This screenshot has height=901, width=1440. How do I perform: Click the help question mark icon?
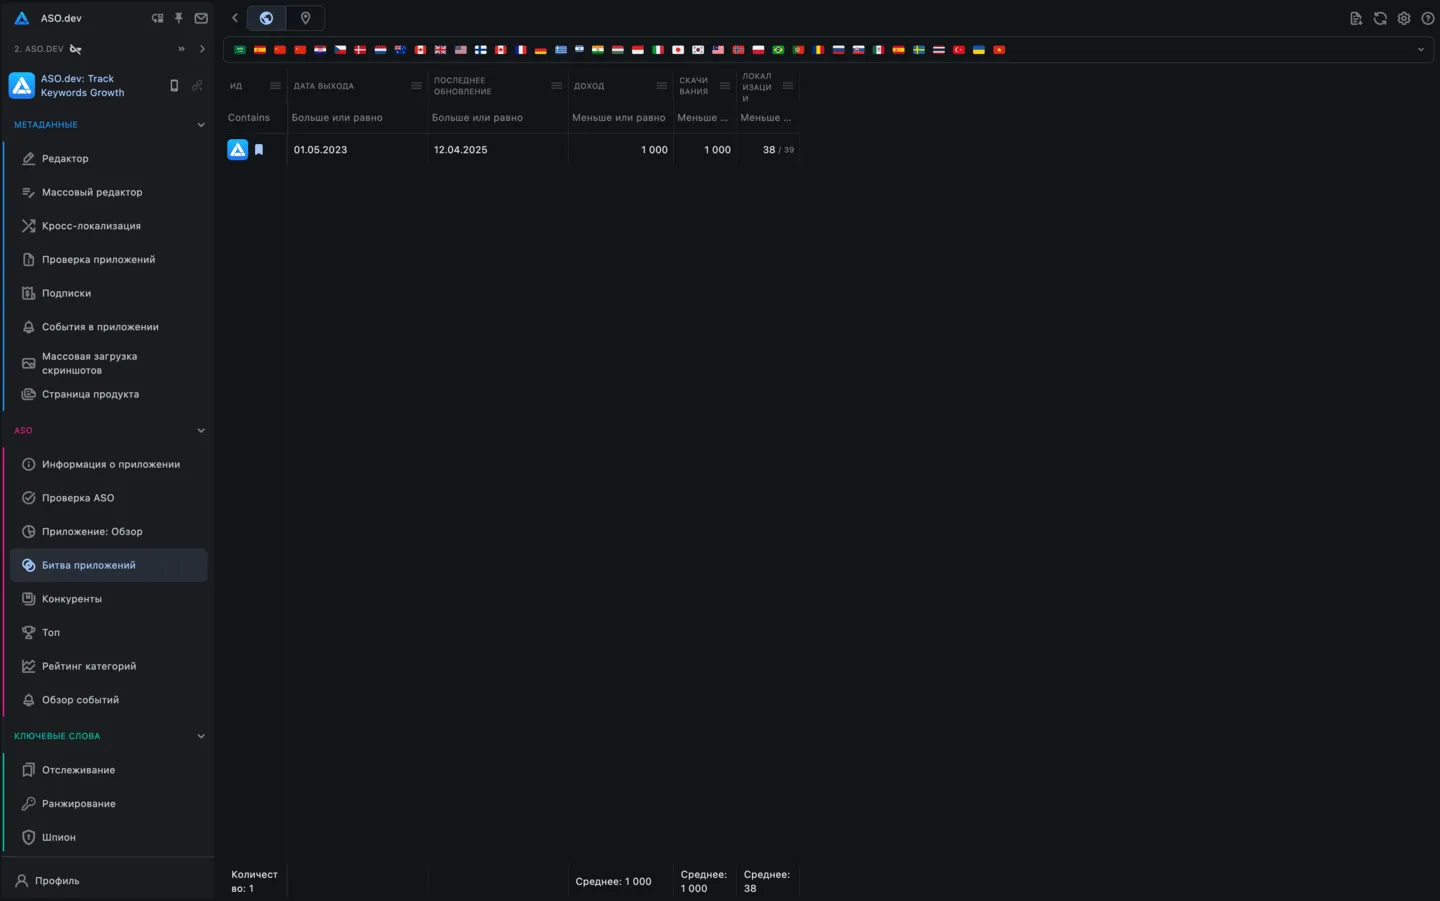1428,18
